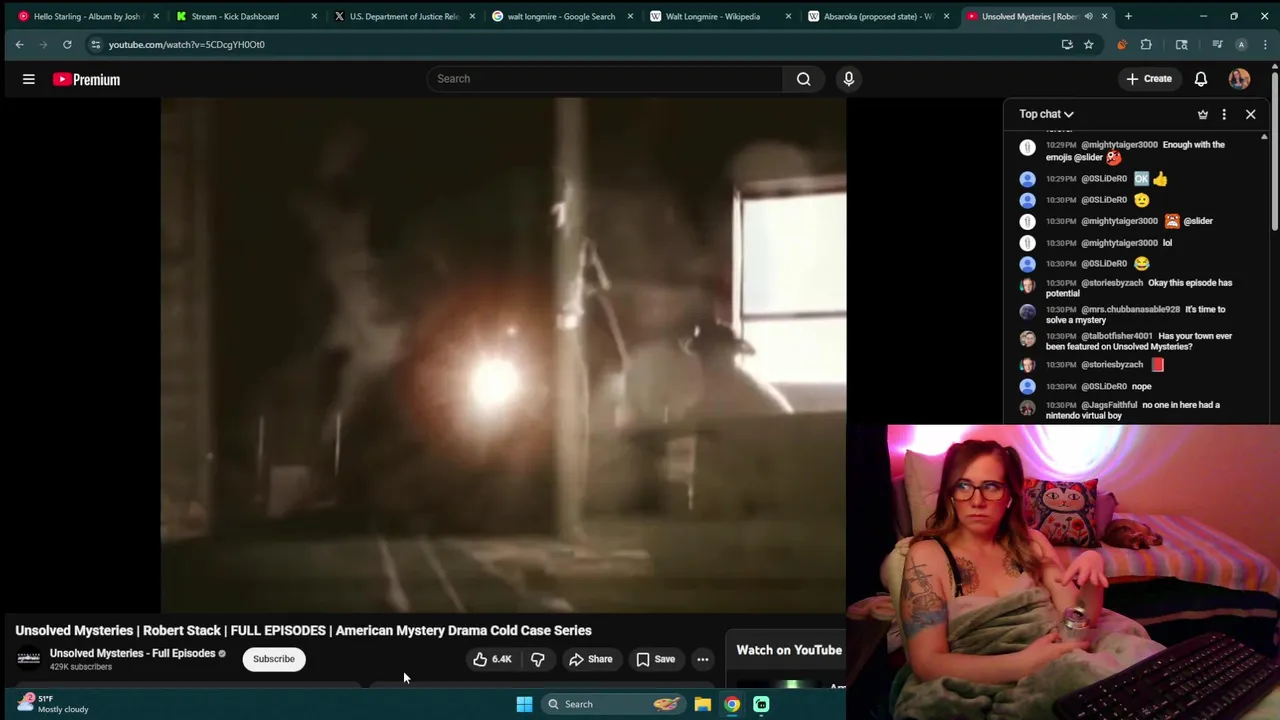Start voice search with microphone
Screen dimensions: 1280x720
pos(849,79)
